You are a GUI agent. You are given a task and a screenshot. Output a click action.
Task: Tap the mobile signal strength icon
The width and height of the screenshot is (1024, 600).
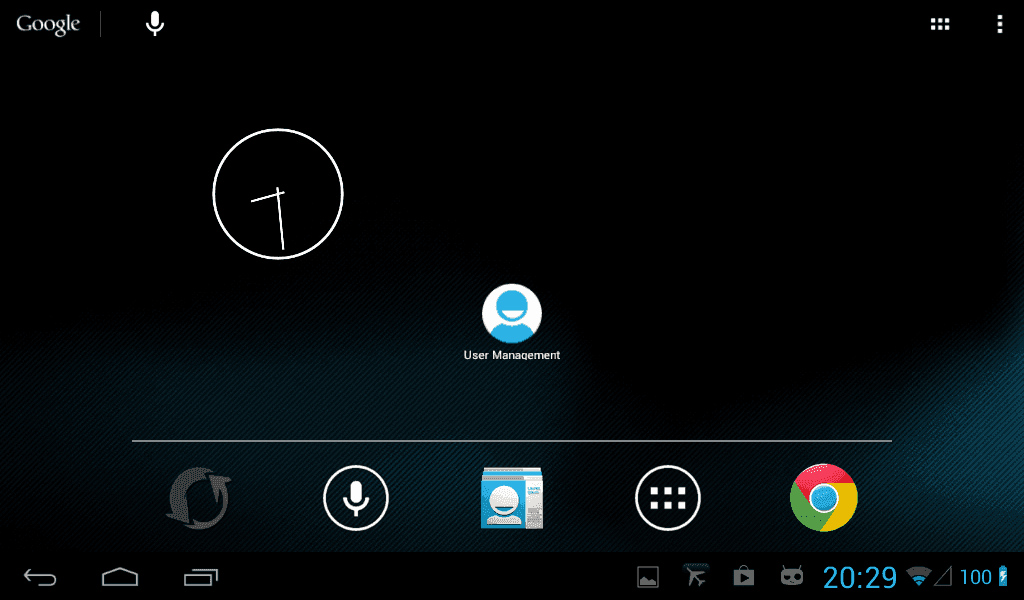click(x=943, y=576)
